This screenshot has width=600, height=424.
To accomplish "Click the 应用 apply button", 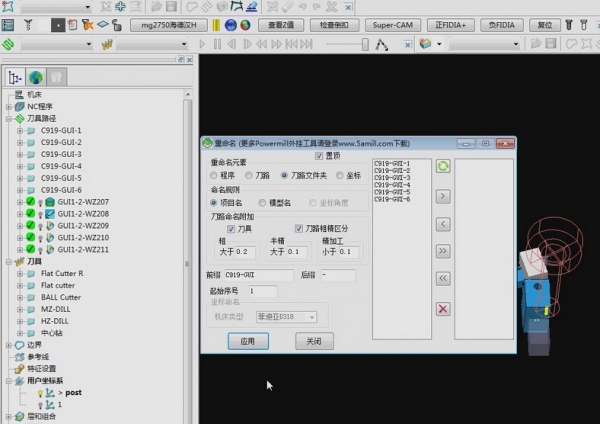I will click(248, 341).
